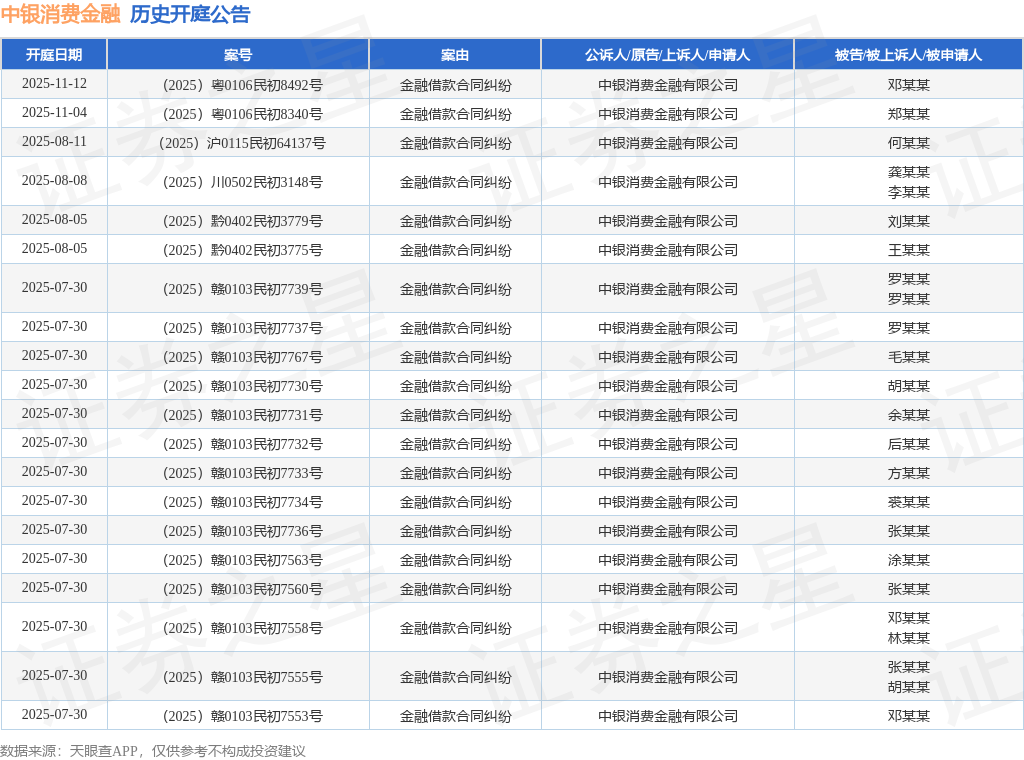This screenshot has width=1024, height=760.
Task: Click the 被告/被上诉人/被申请人 header
Action: (x=908, y=55)
